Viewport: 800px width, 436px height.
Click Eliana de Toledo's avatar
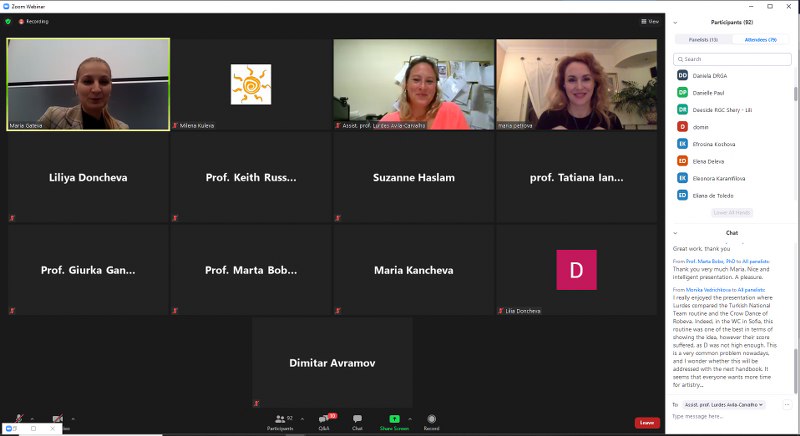tap(683, 195)
